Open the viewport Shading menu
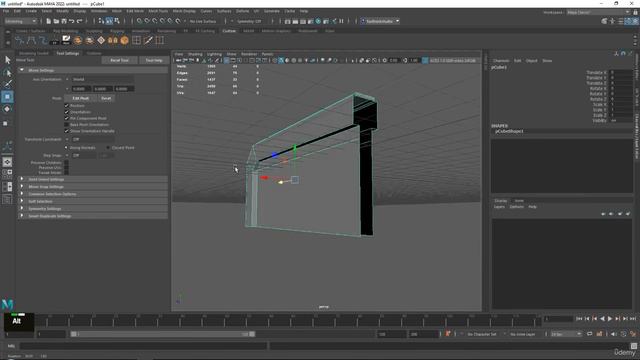This screenshot has height=360, width=640. click(x=195, y=54)
